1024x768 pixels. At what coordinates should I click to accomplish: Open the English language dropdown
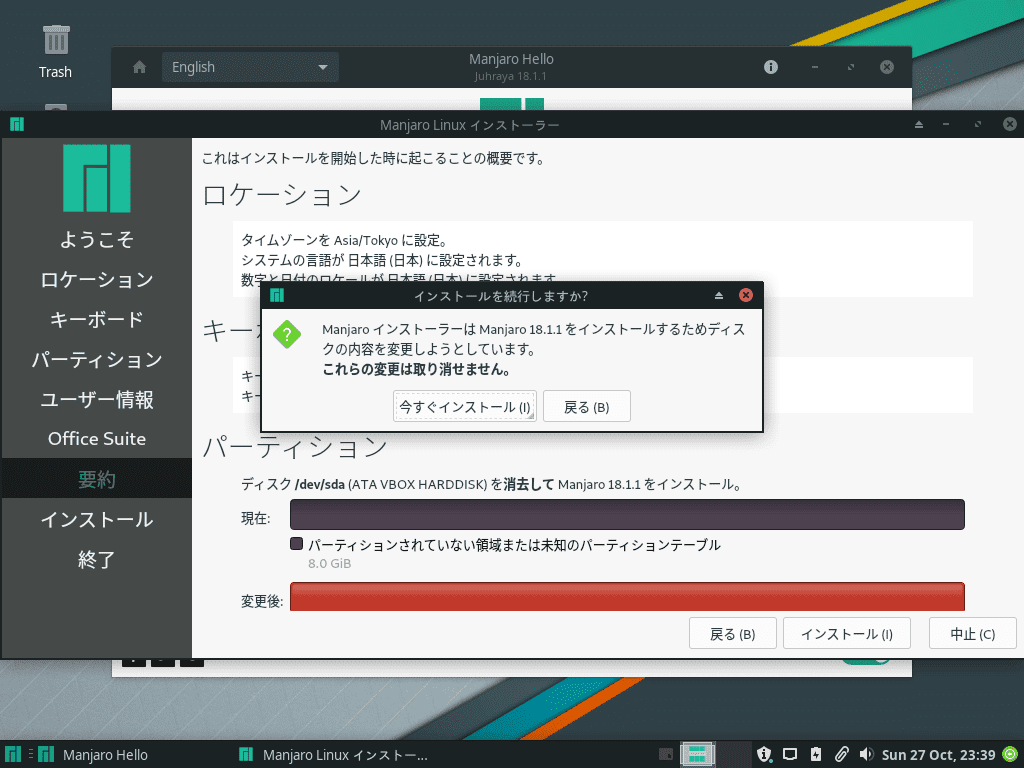point(250,67)
